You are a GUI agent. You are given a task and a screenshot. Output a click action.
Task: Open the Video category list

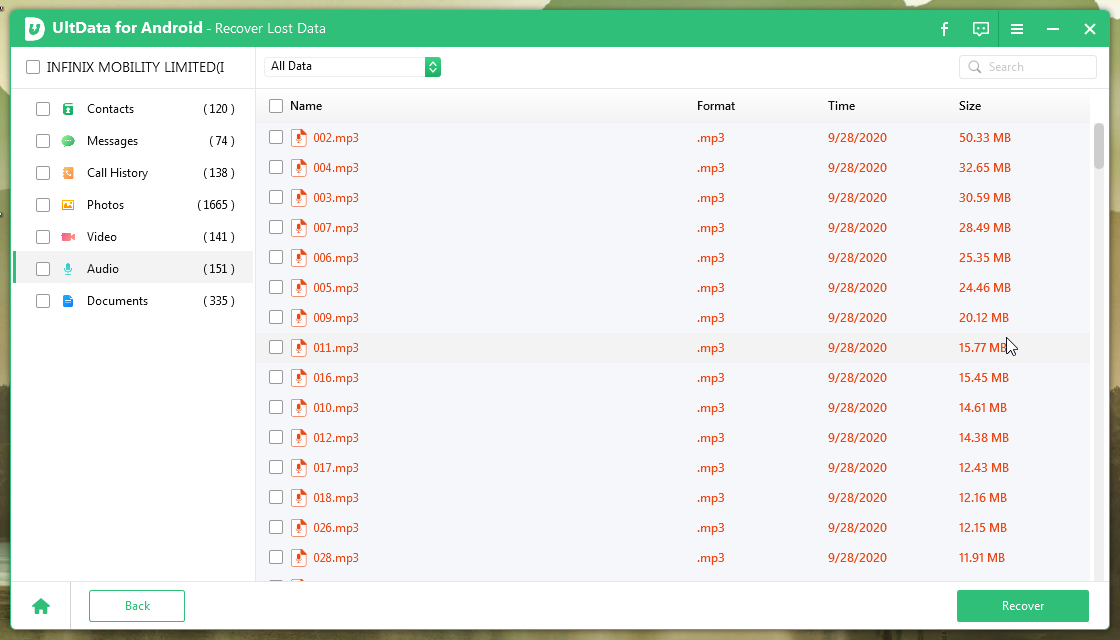[134, 236]
